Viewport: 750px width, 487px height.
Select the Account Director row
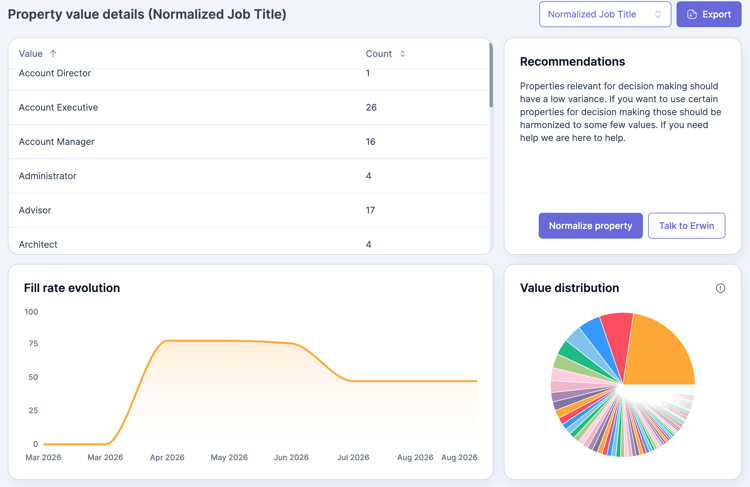click(249, 77)
